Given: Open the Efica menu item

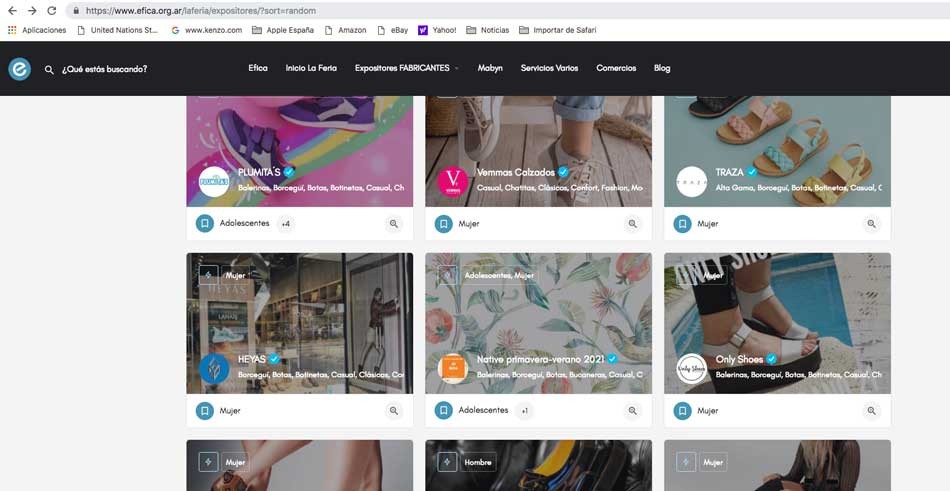Looking at the screenshot, I should [x=258, y=68].
